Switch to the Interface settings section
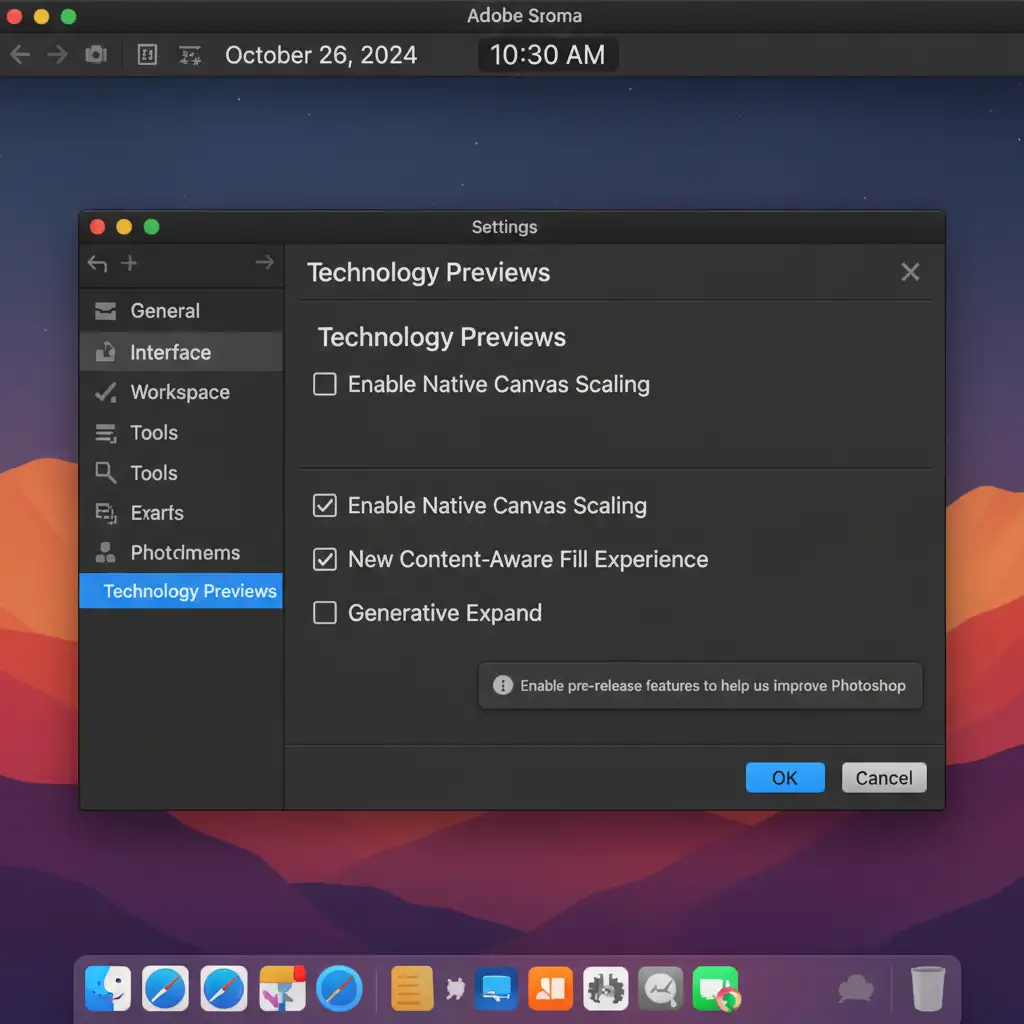Screen dimensions: 1024x1024 point(170,352)
